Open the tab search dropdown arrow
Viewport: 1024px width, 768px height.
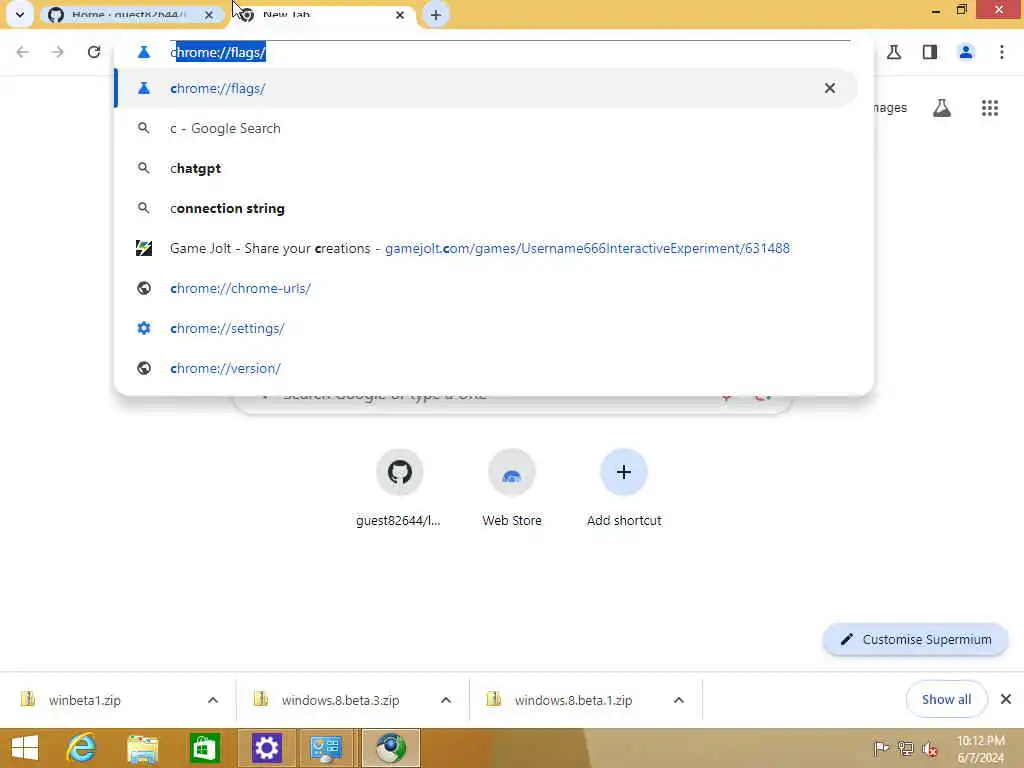point(20,14)
